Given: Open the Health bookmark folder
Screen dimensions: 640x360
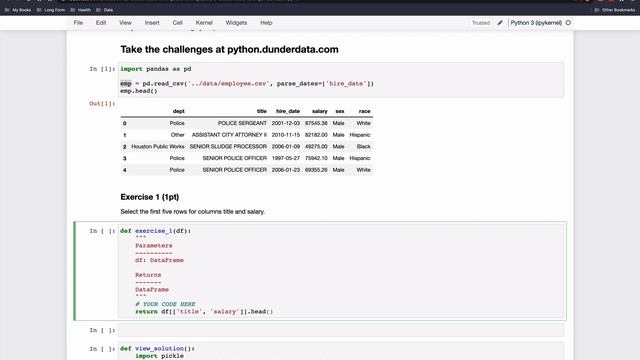Looking at the screenshot, I should (x=81, y=10).
